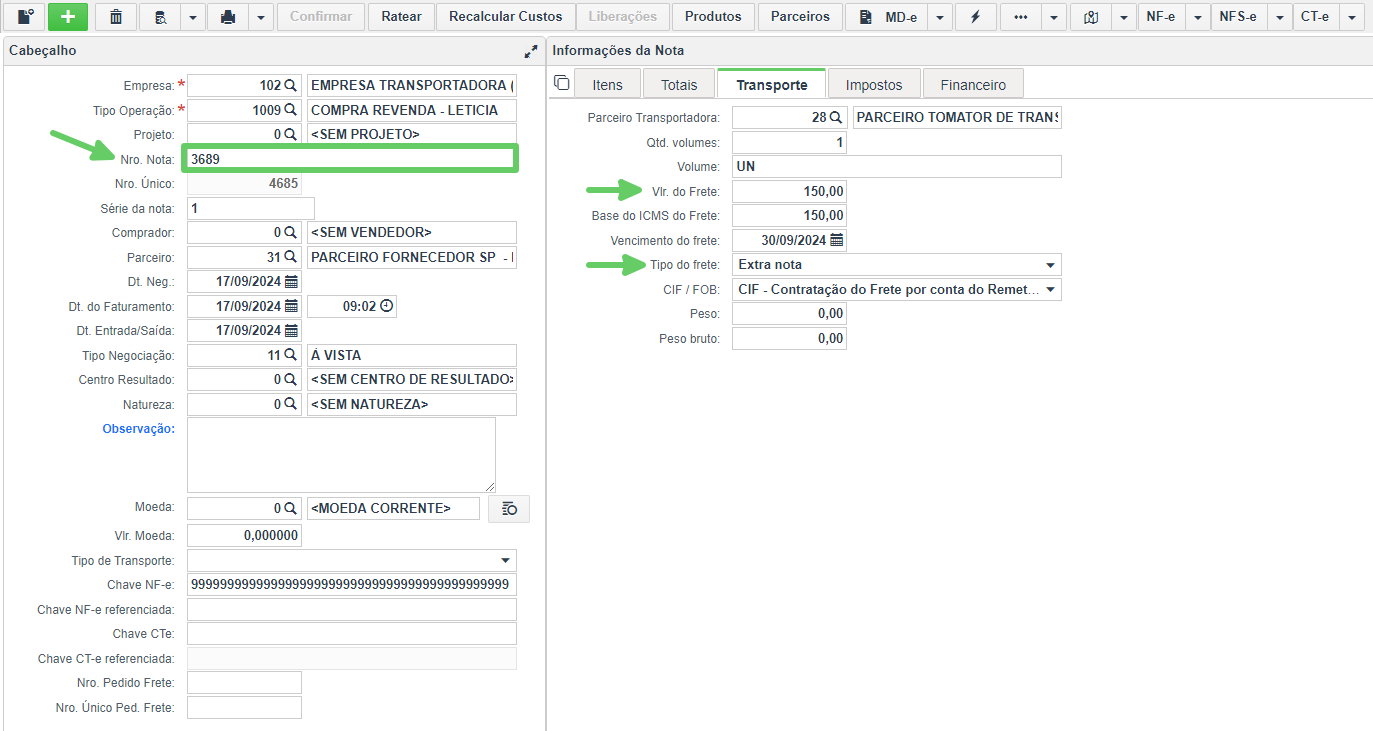
Task: Open dropdown arrow next to map icon
Action: pyautogui.click(x=1124, y=17)
